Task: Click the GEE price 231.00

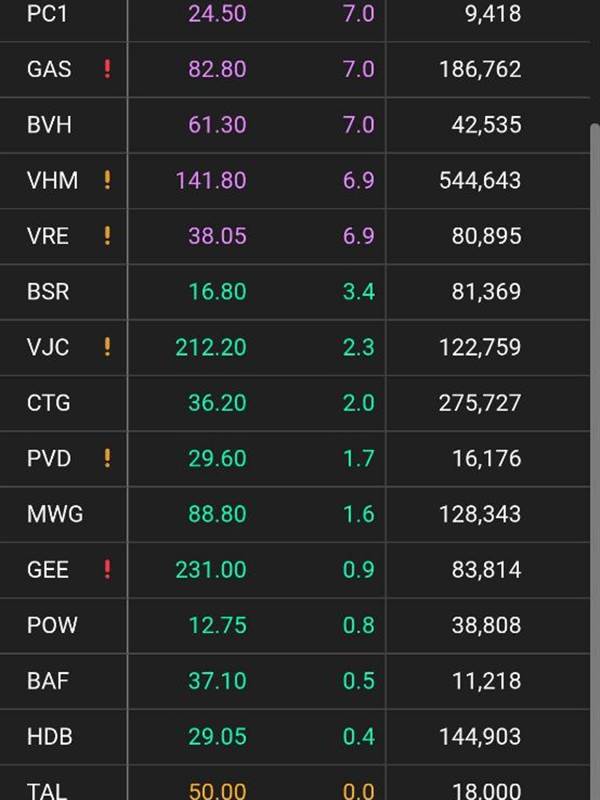Action: coord(209,569)
